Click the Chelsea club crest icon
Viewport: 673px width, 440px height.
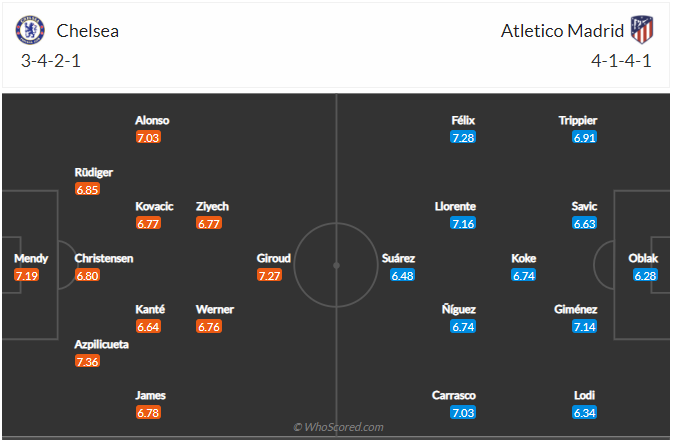(x=30, y=30)
